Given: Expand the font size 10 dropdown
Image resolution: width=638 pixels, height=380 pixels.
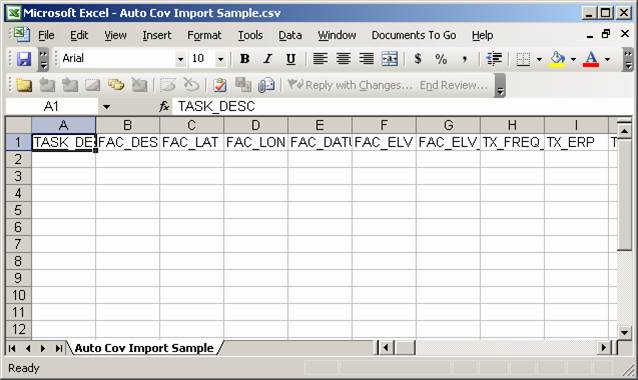Looking at the screenshot, I should coord(220,59).
